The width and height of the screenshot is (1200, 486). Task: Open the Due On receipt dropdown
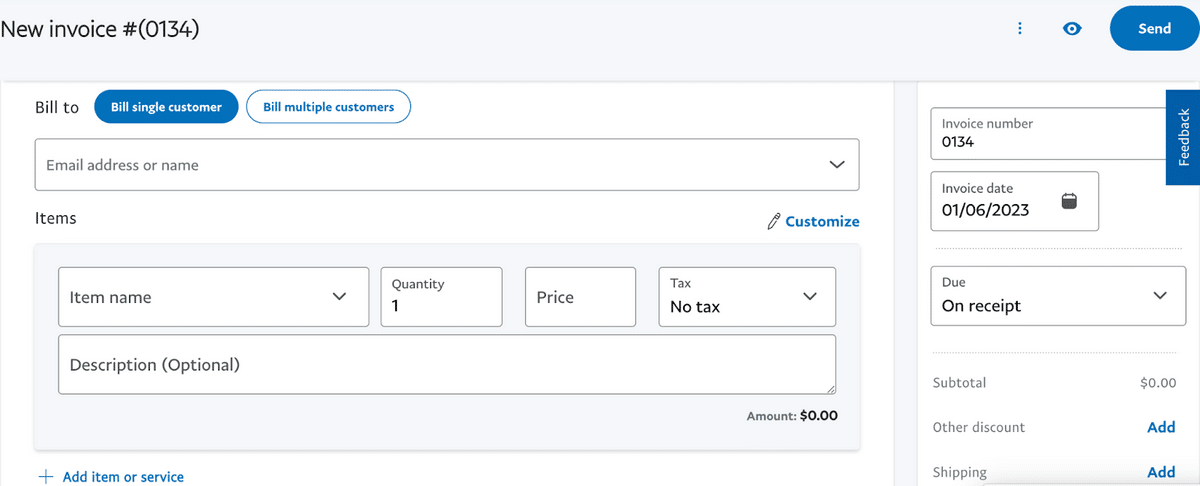coord(1159,296)
